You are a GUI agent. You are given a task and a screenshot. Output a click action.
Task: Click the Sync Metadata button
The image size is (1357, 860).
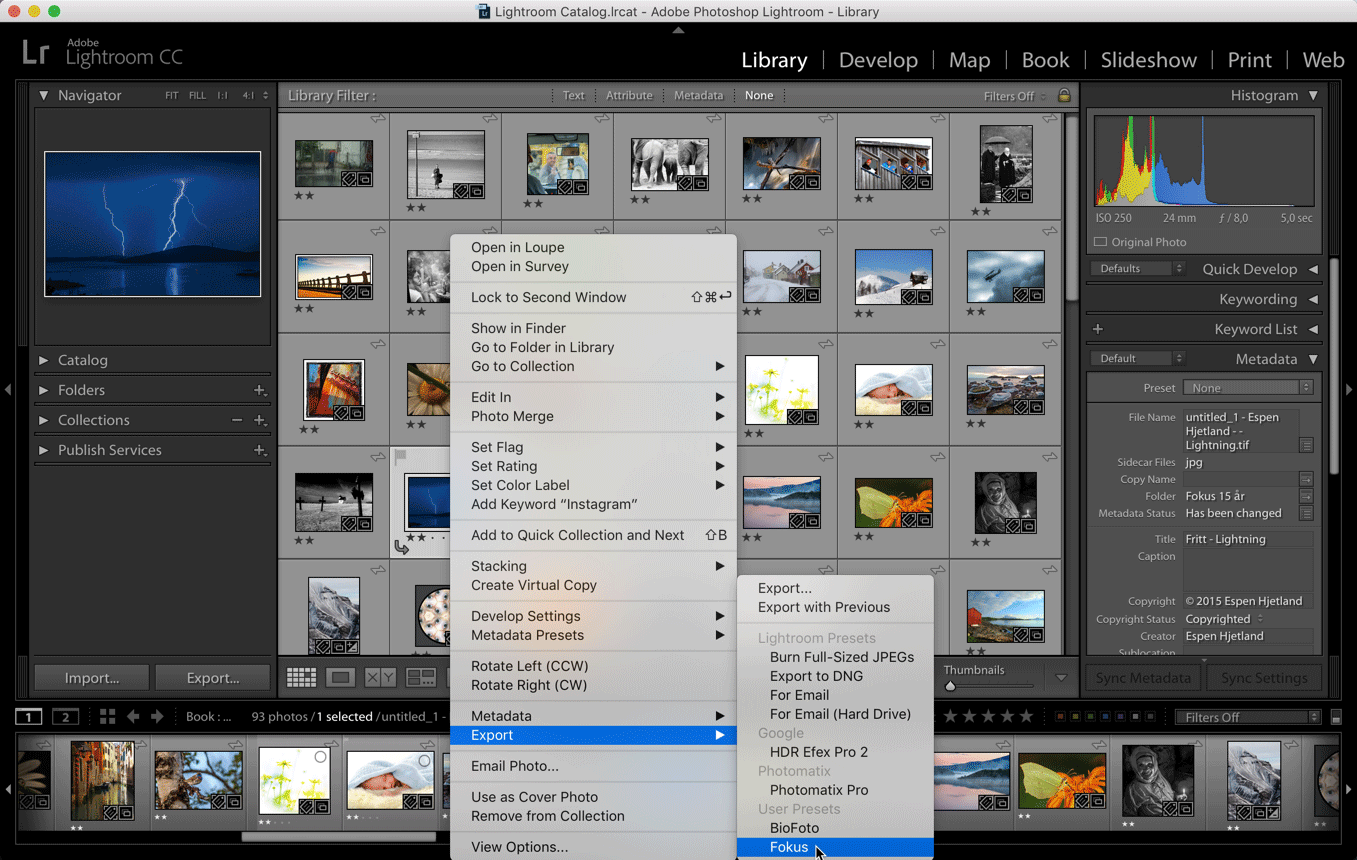pos(1143,678)
